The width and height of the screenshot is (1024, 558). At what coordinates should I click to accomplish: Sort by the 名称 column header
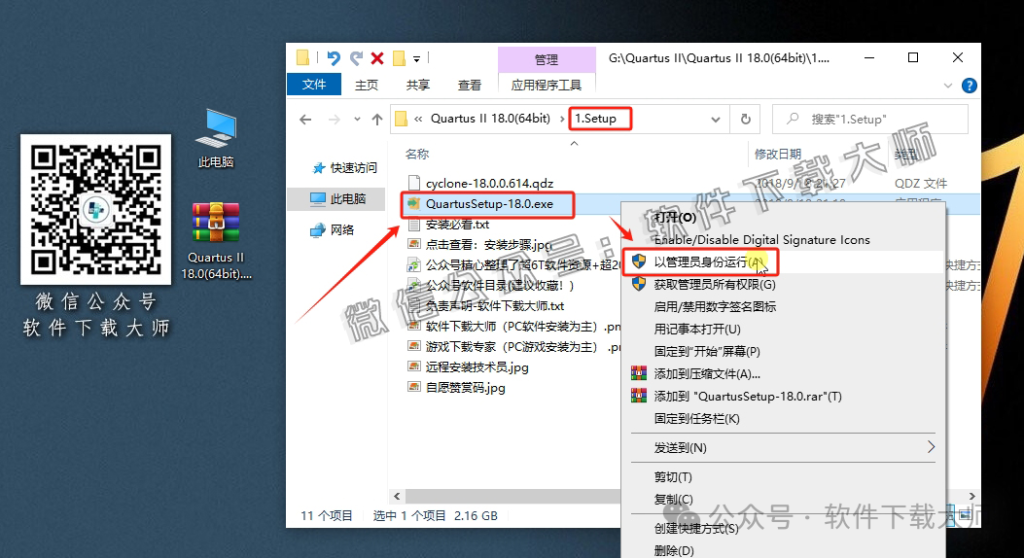click(417, 154)
